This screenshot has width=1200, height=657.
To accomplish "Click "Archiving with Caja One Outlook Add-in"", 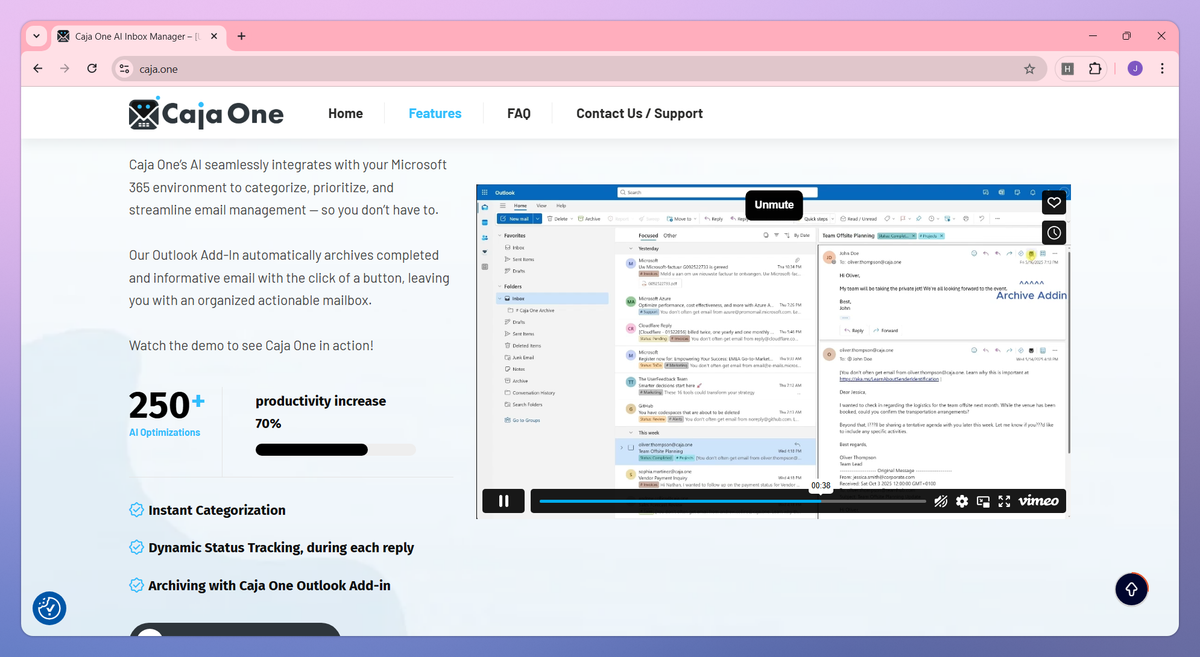I will (270, 586).
